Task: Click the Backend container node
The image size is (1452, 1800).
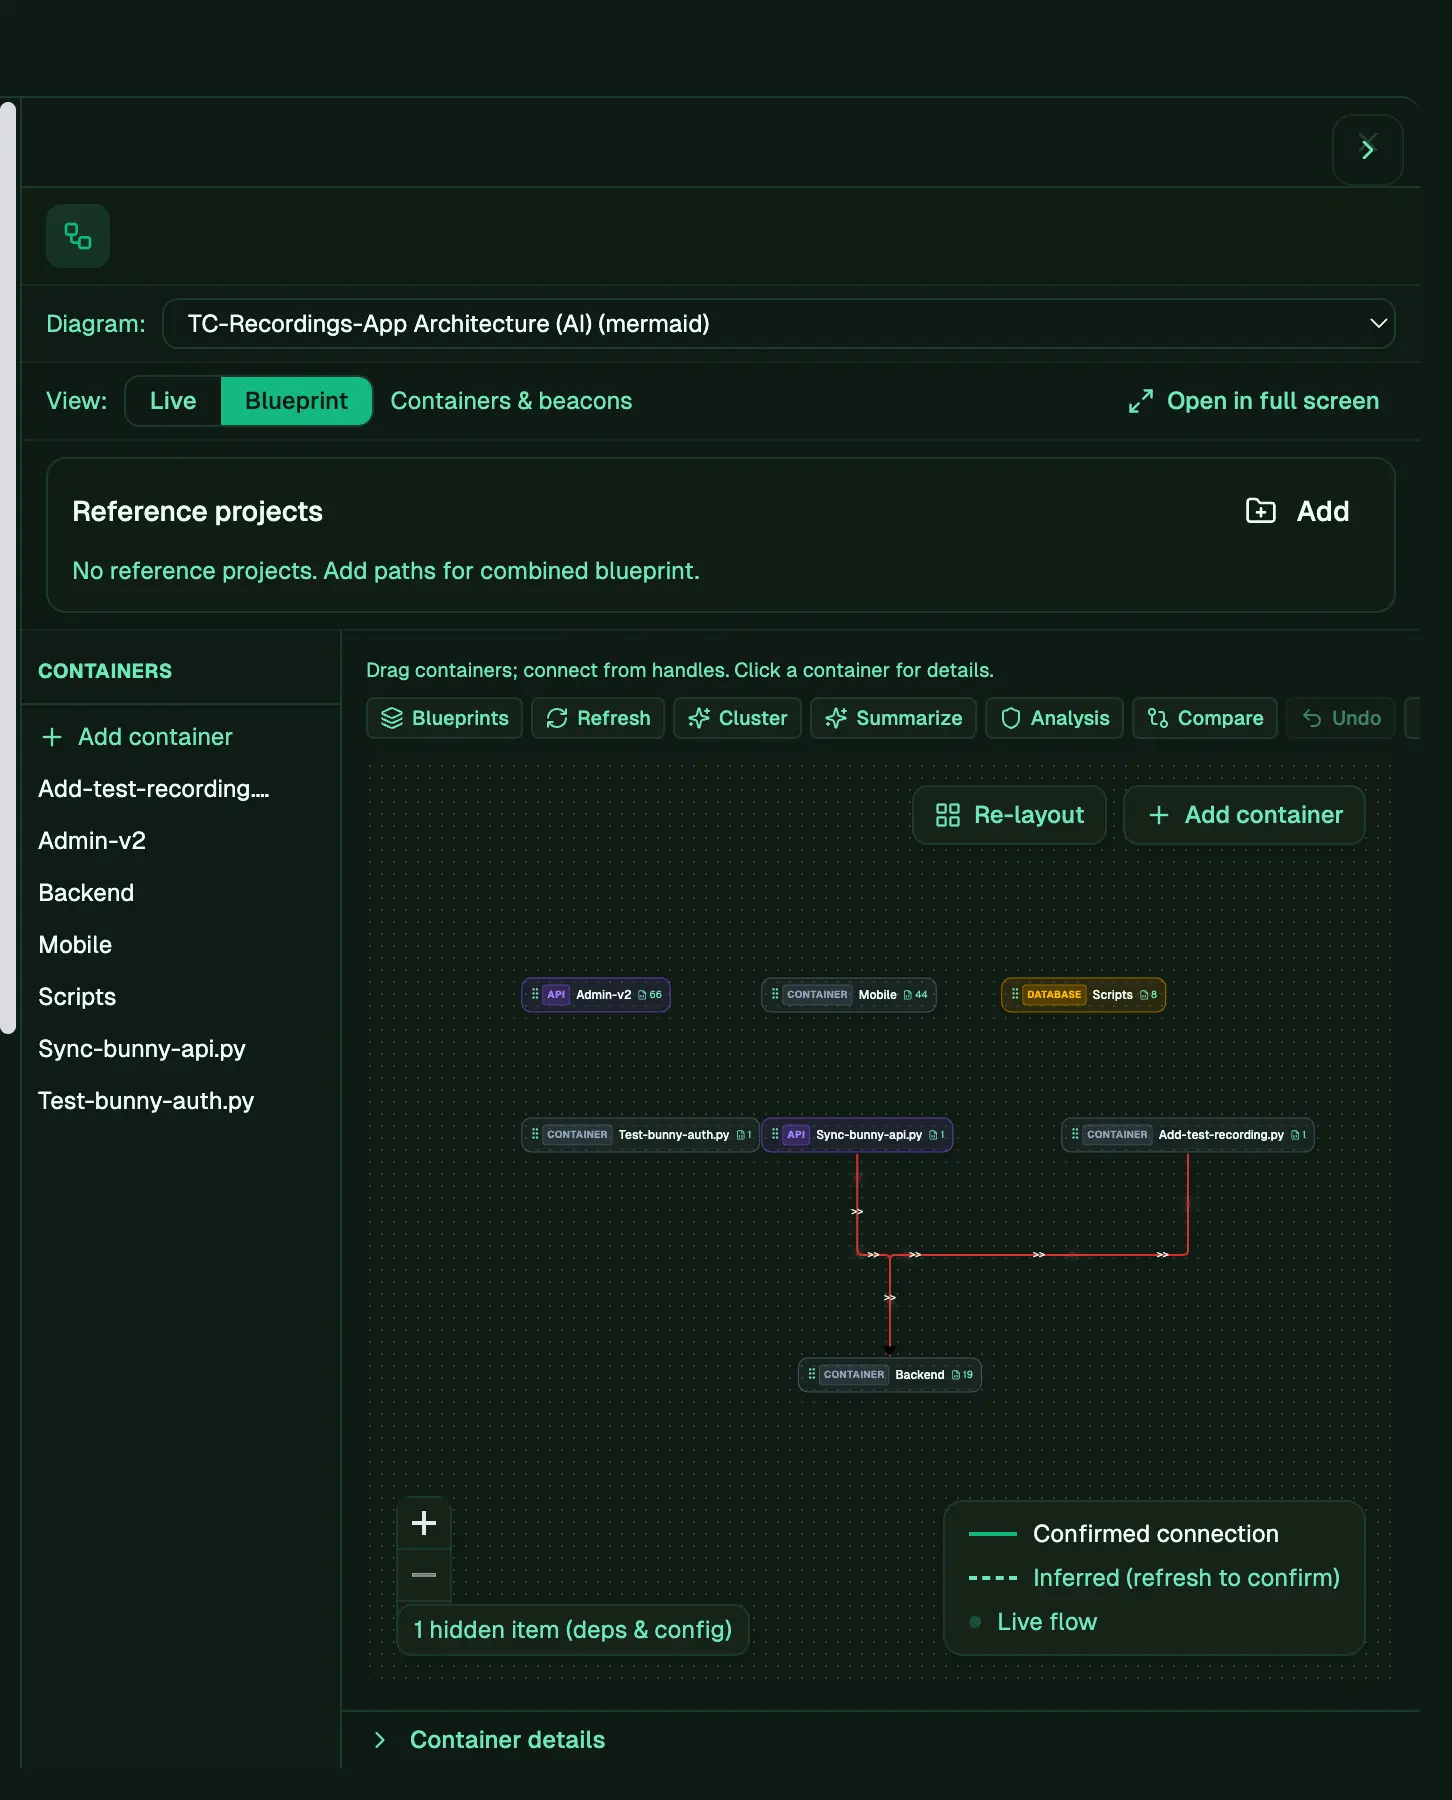Action: tap(890, 1375)
